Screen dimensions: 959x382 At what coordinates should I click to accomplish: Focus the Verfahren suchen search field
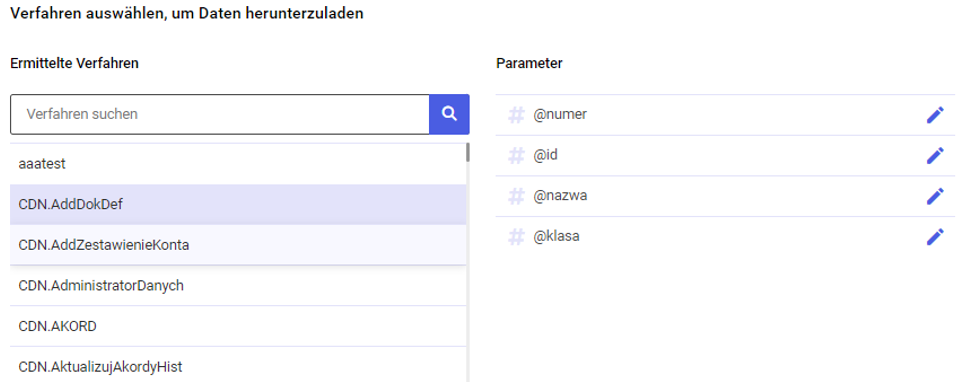click(220, 114)
